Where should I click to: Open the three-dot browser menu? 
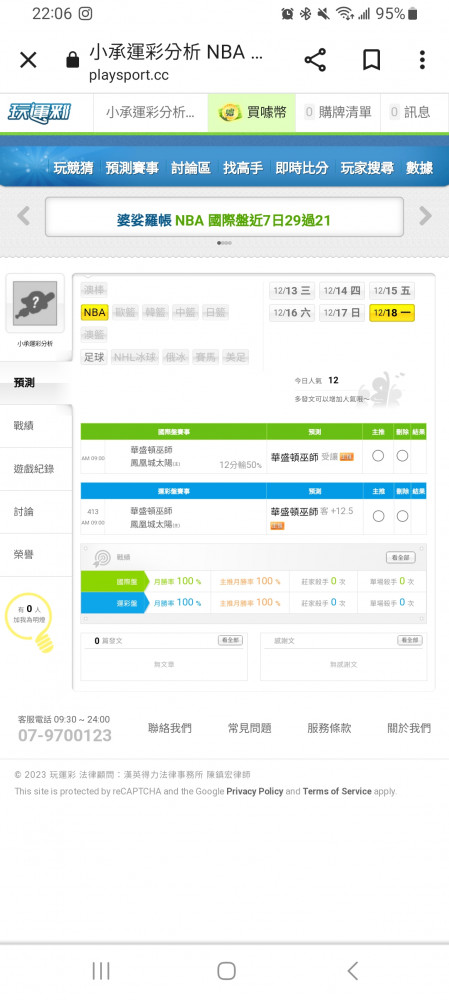coord(422,60)
